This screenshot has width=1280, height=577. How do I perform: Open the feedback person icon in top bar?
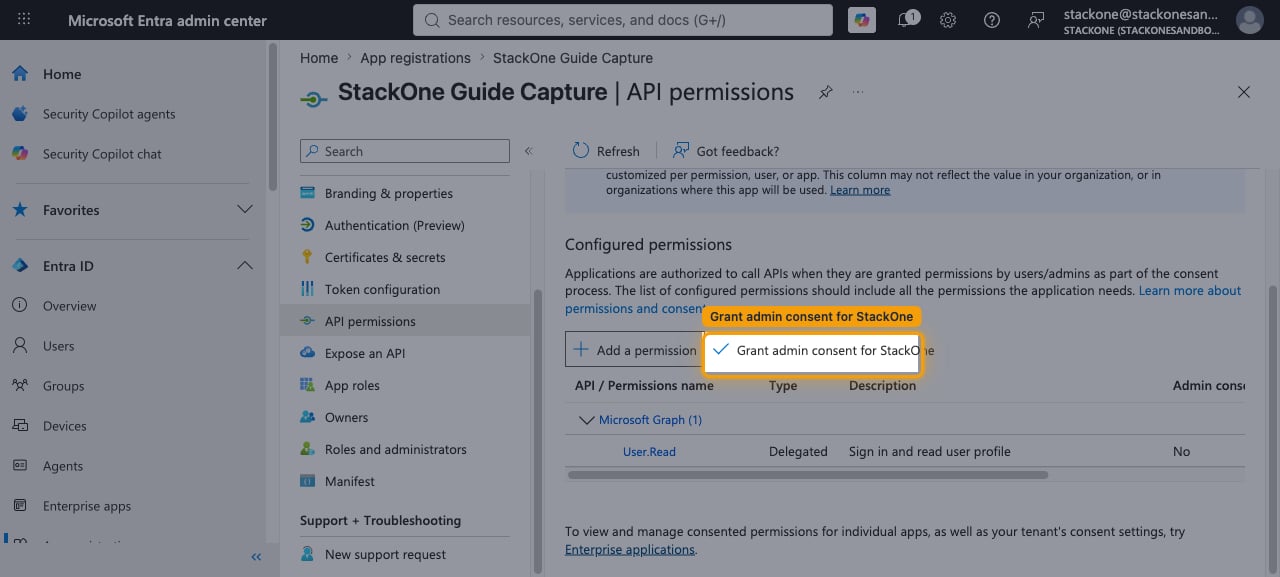coord(1036,20)
